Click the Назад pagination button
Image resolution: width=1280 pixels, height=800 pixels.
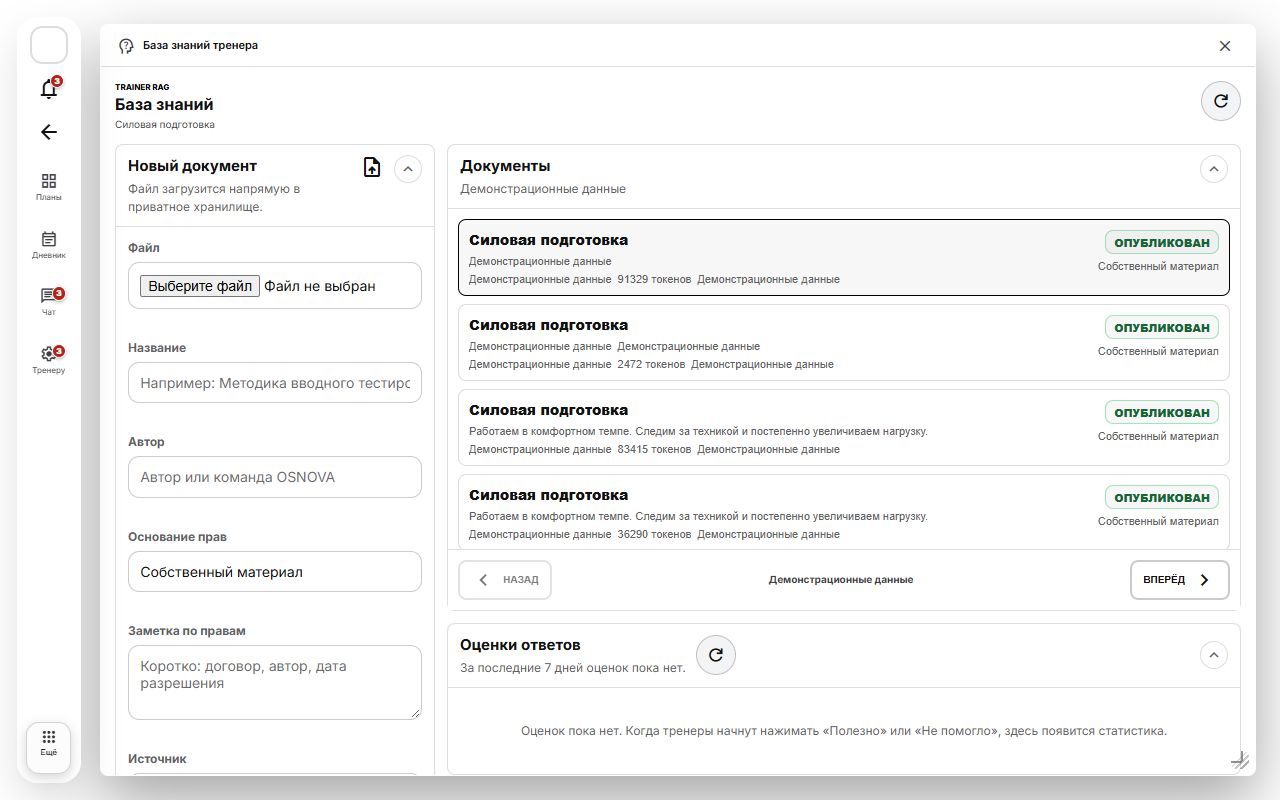click(505, 580)
